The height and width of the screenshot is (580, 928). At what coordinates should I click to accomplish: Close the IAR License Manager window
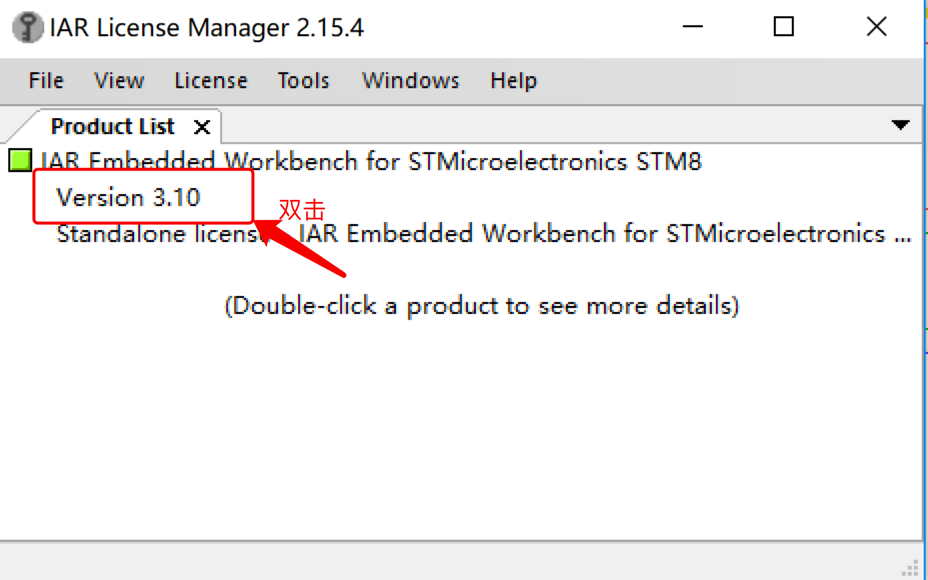pyautogui.click(x=876, y=27)
